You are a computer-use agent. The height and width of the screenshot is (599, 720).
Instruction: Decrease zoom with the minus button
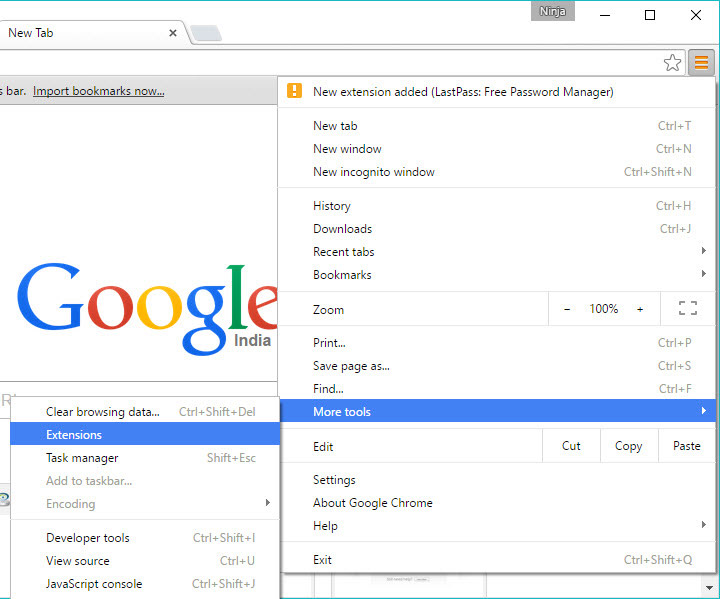tap(567, 309)
